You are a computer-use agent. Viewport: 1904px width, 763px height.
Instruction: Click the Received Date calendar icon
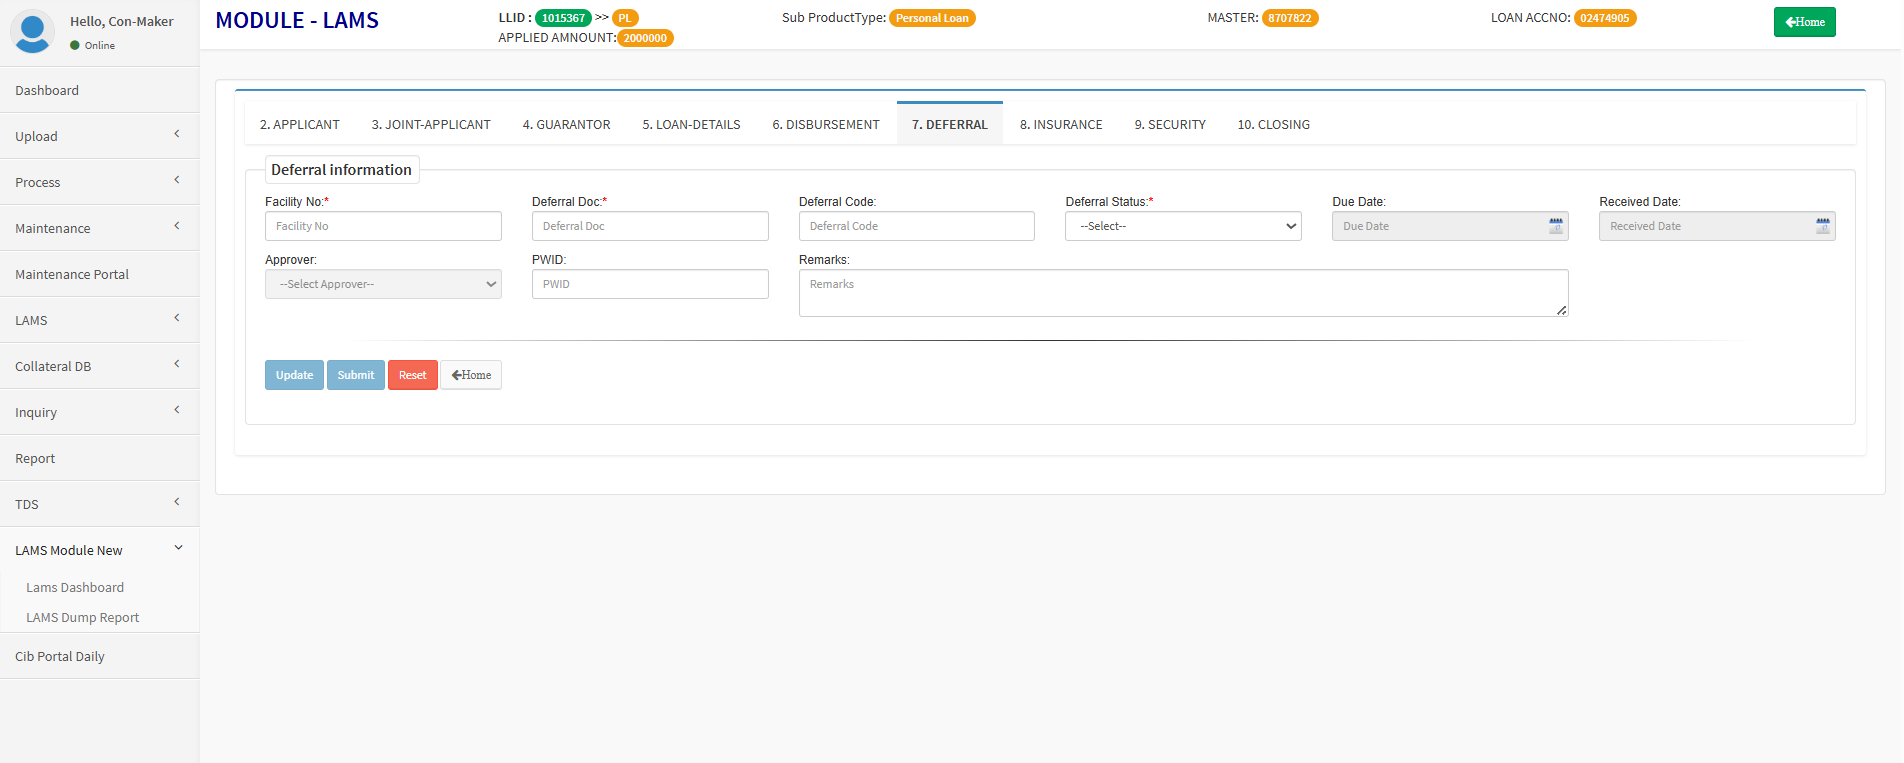[1822, 226]
